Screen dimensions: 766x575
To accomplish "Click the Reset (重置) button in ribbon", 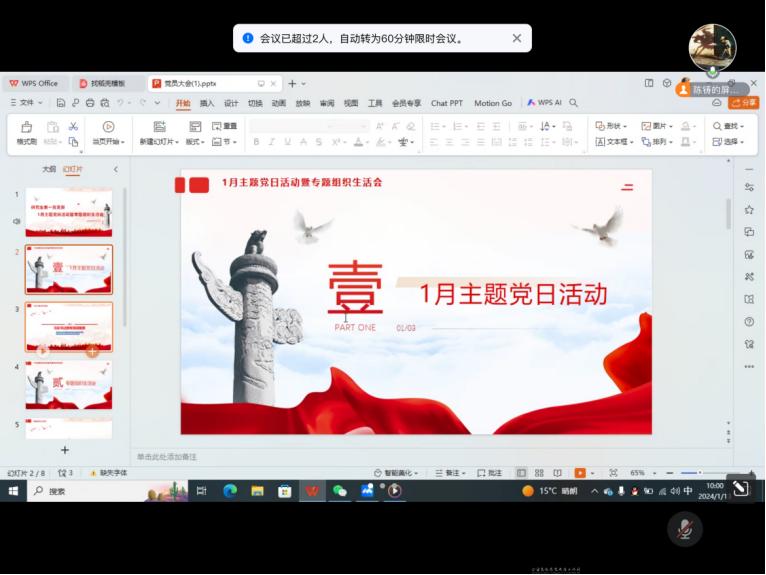I will tap(225, 126).
